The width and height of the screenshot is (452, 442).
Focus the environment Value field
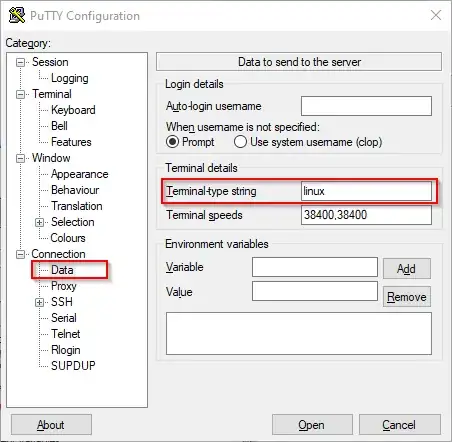[x=315, y=291]
